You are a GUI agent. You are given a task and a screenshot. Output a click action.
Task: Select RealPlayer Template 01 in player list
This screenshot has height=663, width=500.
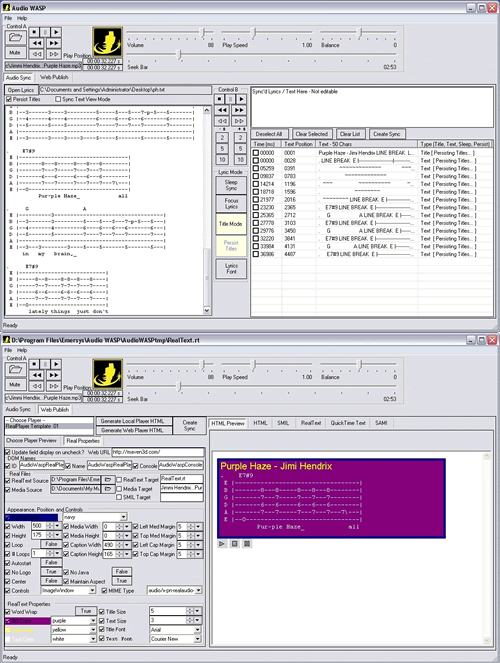(49, 426)
